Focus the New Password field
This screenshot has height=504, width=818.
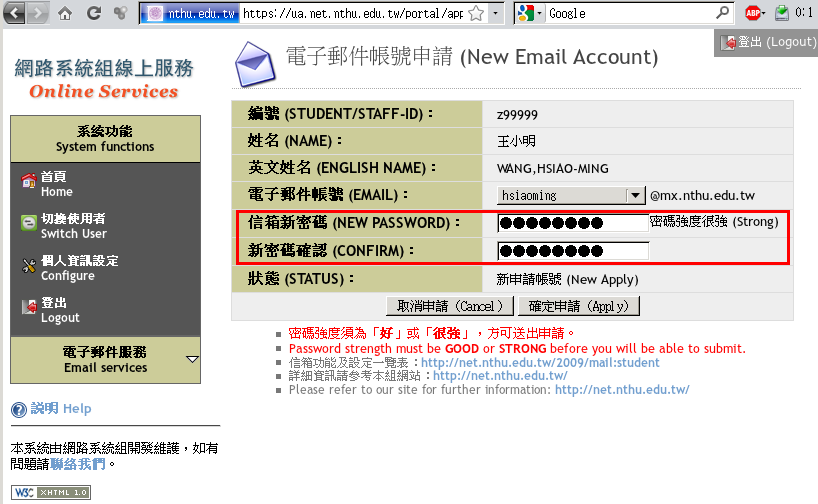[x=572, y=223]
